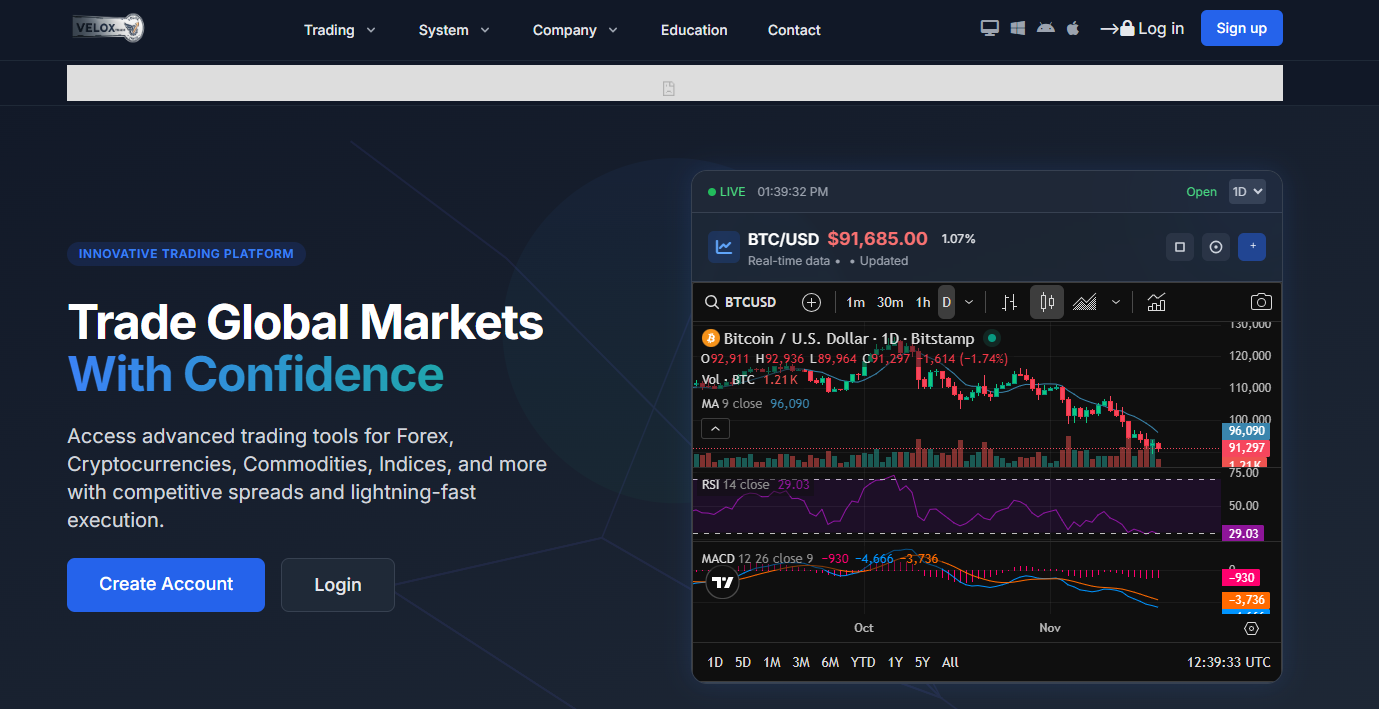The image size is (1379, 709).
Task: Select the 3M date range tab
Action: click(801, 662)
